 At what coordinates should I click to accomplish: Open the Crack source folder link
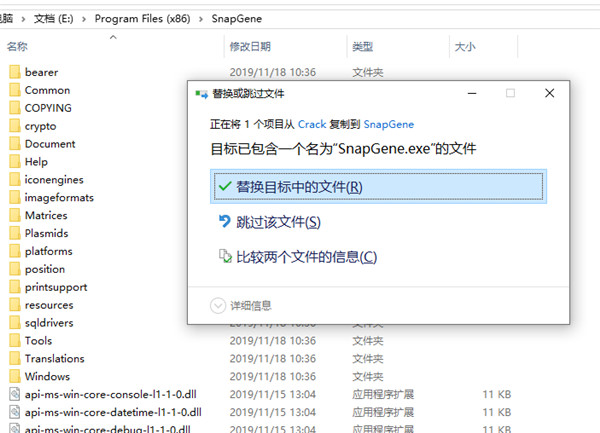(x=312, y=124)
